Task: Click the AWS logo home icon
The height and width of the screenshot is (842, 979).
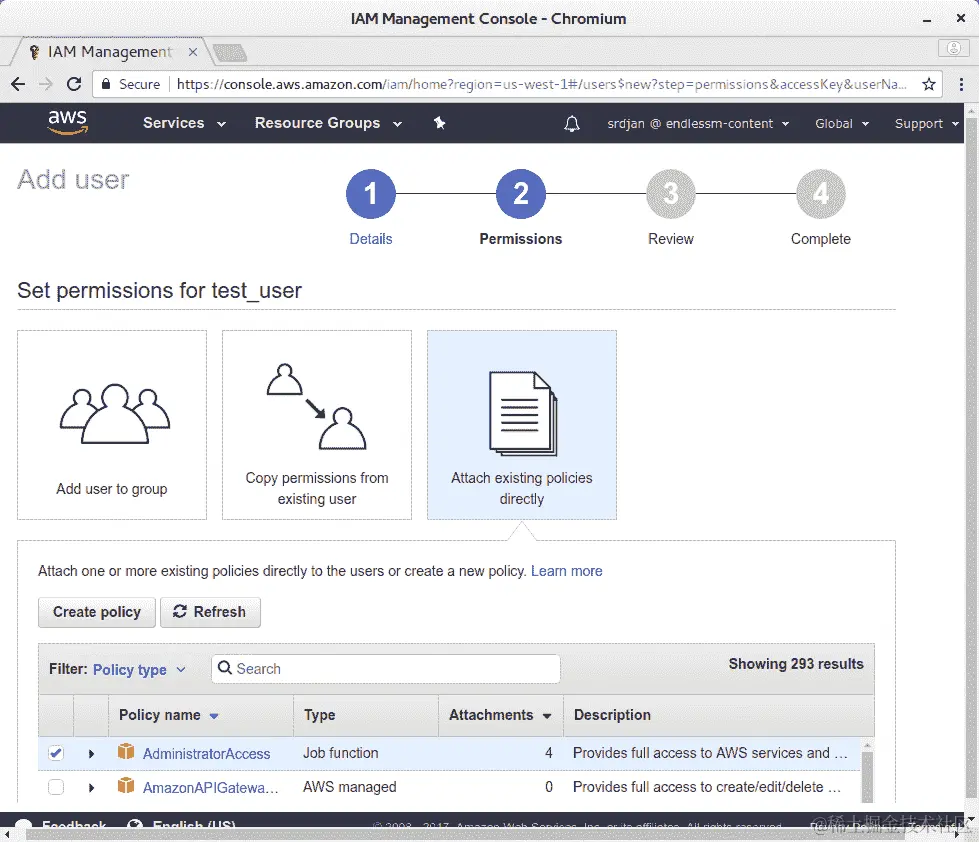Action: point(67,122)
